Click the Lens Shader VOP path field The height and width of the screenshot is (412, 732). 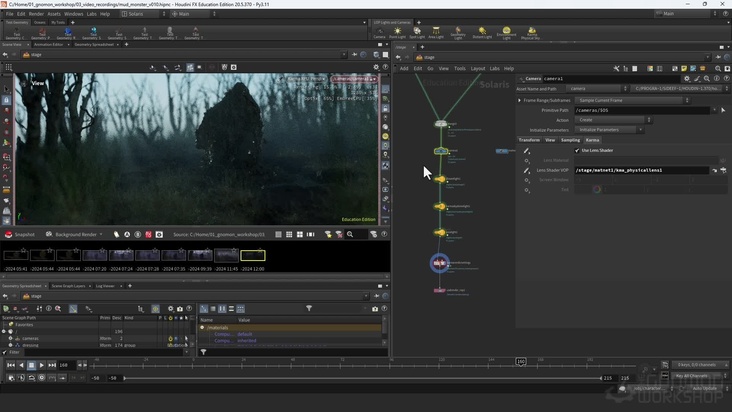[642, 170]
